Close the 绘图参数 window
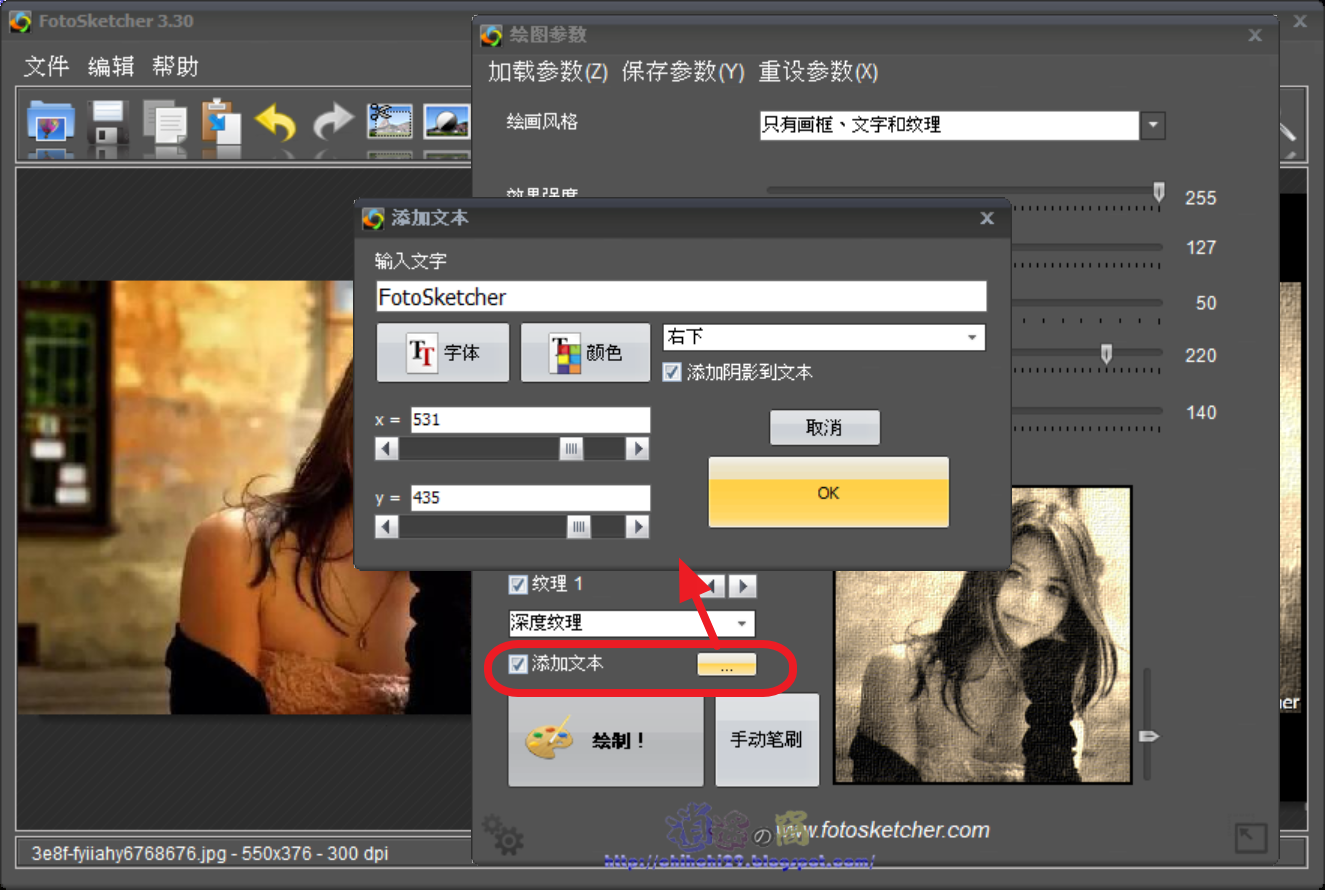This screenshot has width=1325, height=890. click(x=1255, y=36)
